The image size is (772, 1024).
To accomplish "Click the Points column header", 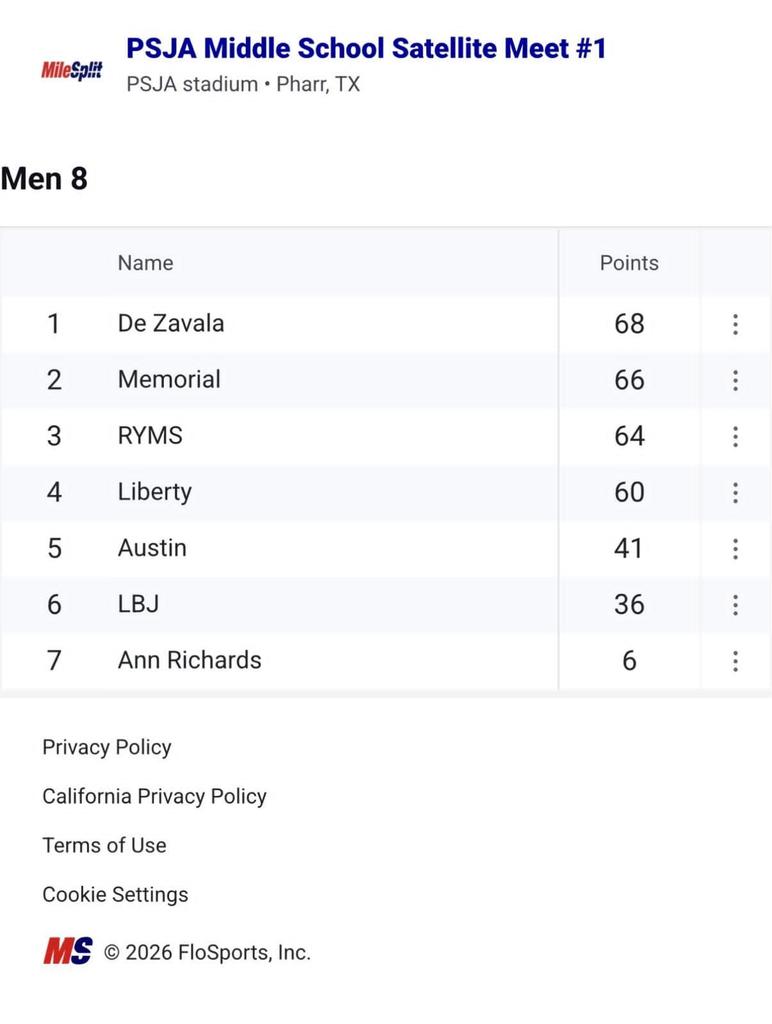I will pos(629,263).
